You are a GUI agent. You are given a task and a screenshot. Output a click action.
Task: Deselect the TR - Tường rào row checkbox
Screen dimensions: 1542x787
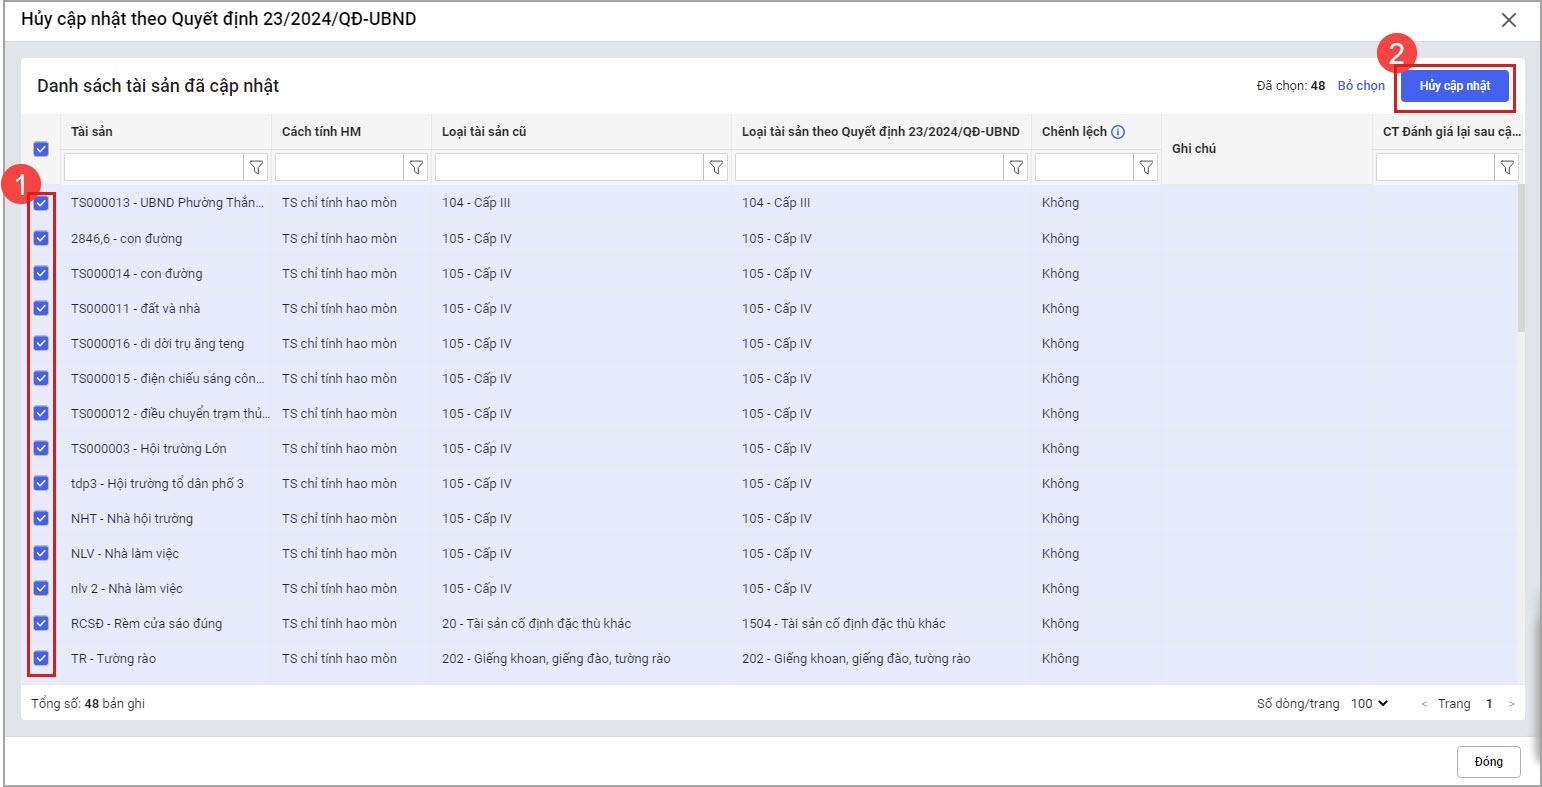41,658
